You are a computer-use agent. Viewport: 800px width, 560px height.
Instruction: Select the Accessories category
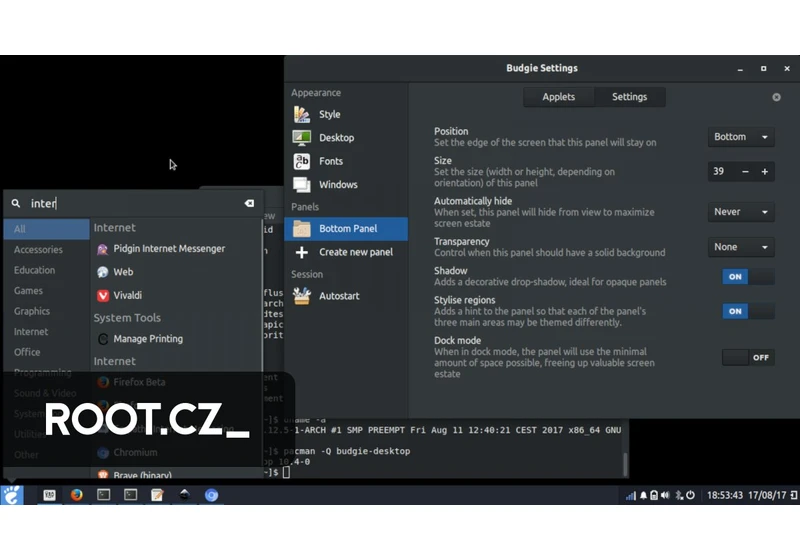[46, 249]
